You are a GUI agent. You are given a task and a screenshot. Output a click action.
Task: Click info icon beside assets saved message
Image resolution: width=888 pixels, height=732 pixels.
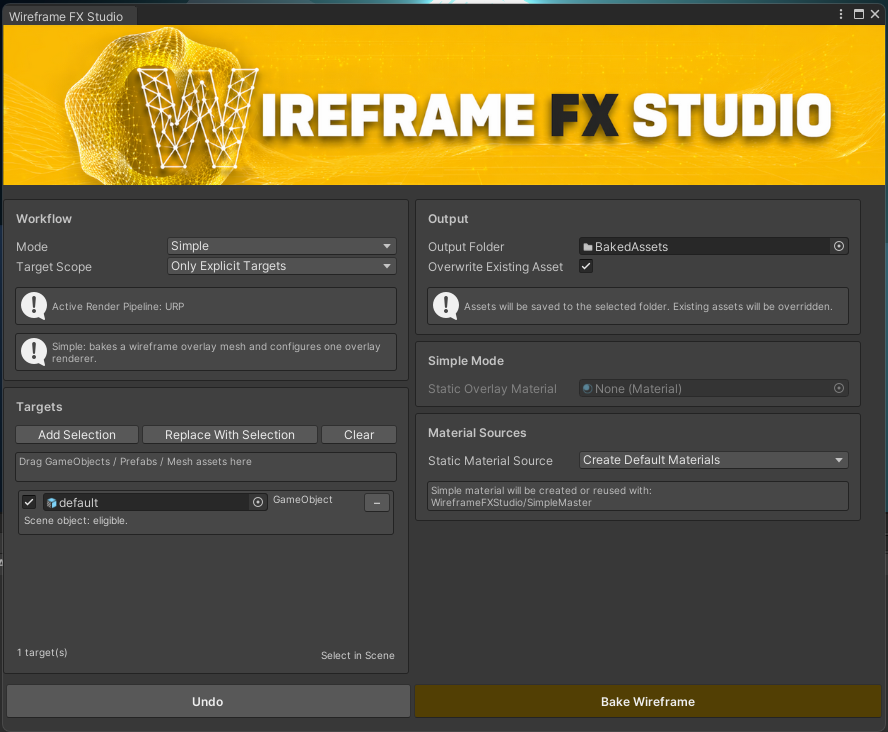[x=446, y=306]
